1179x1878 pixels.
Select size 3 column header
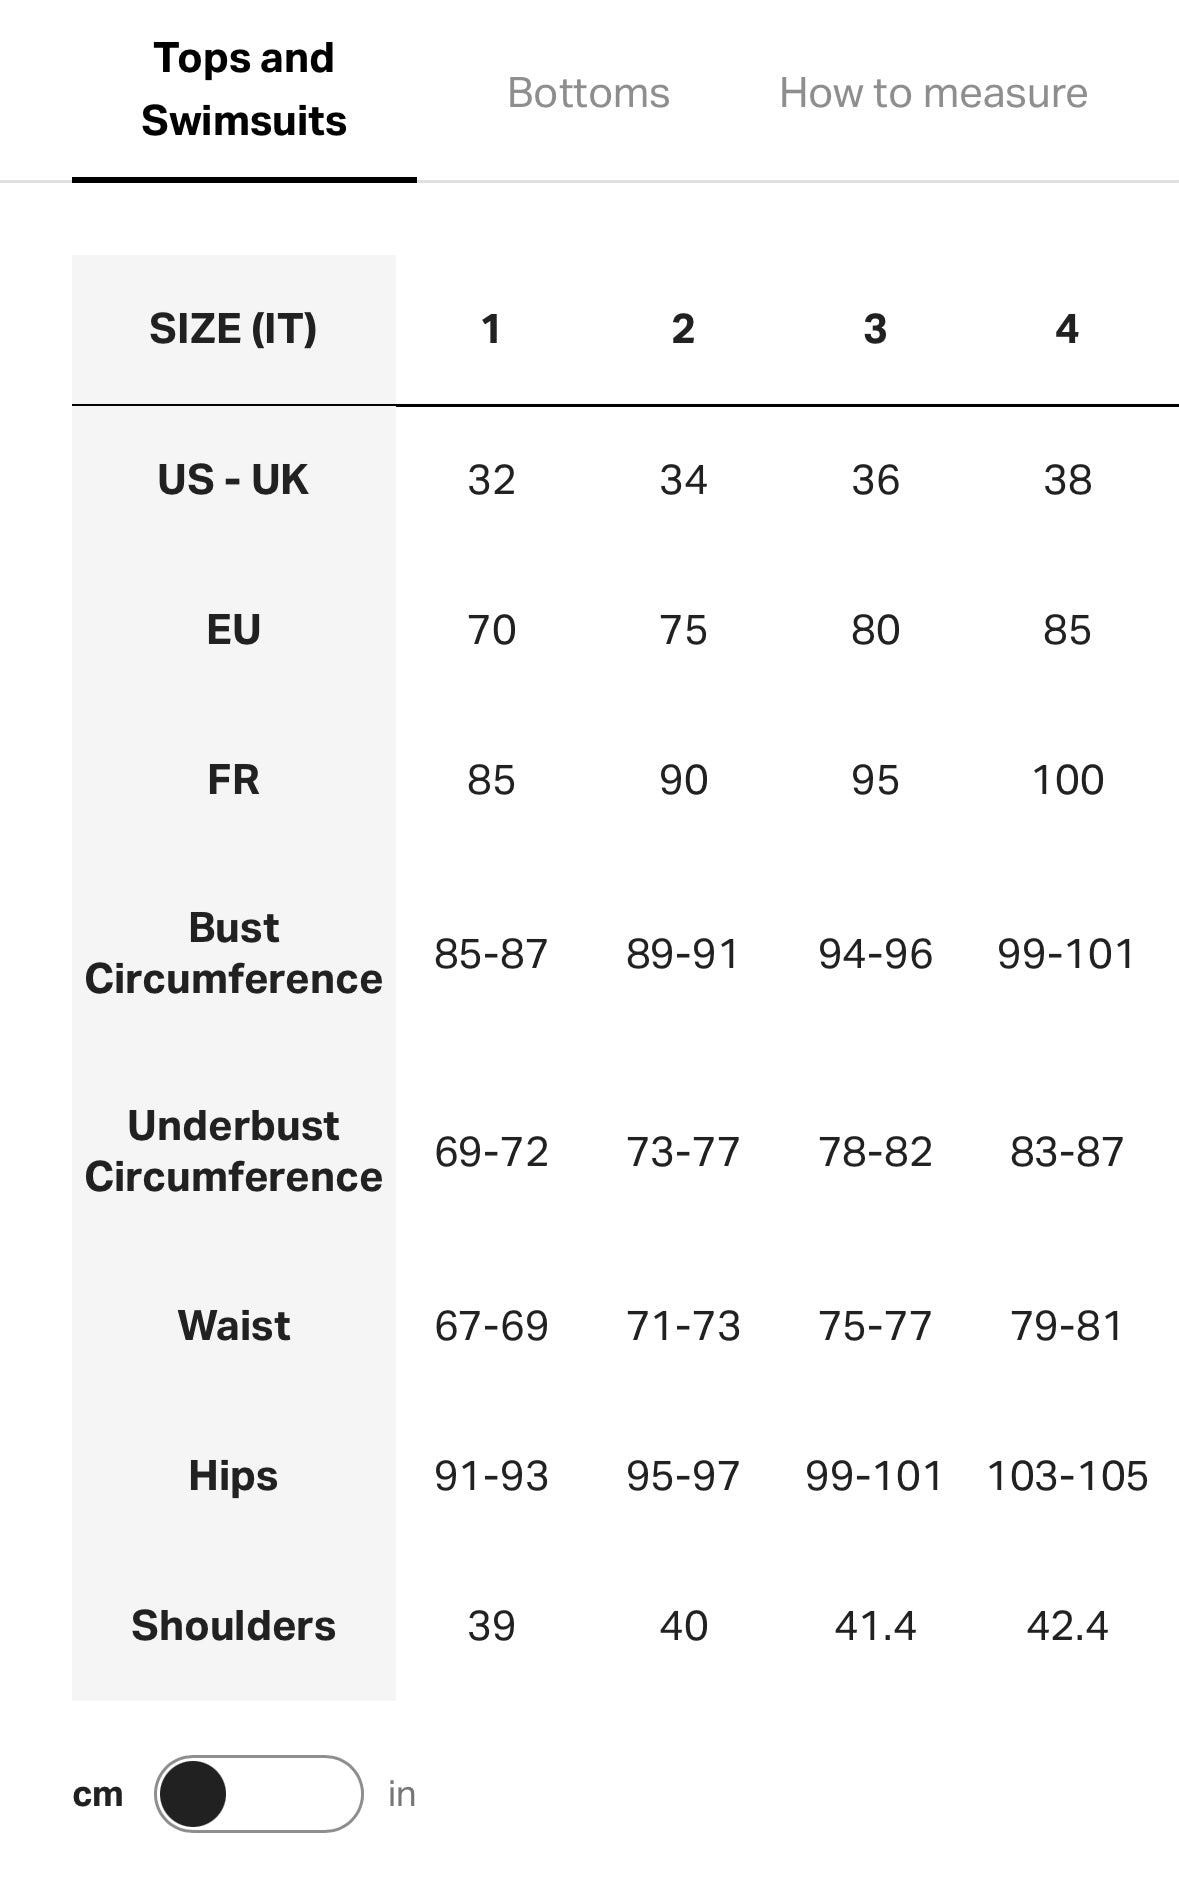click(875, 329)
